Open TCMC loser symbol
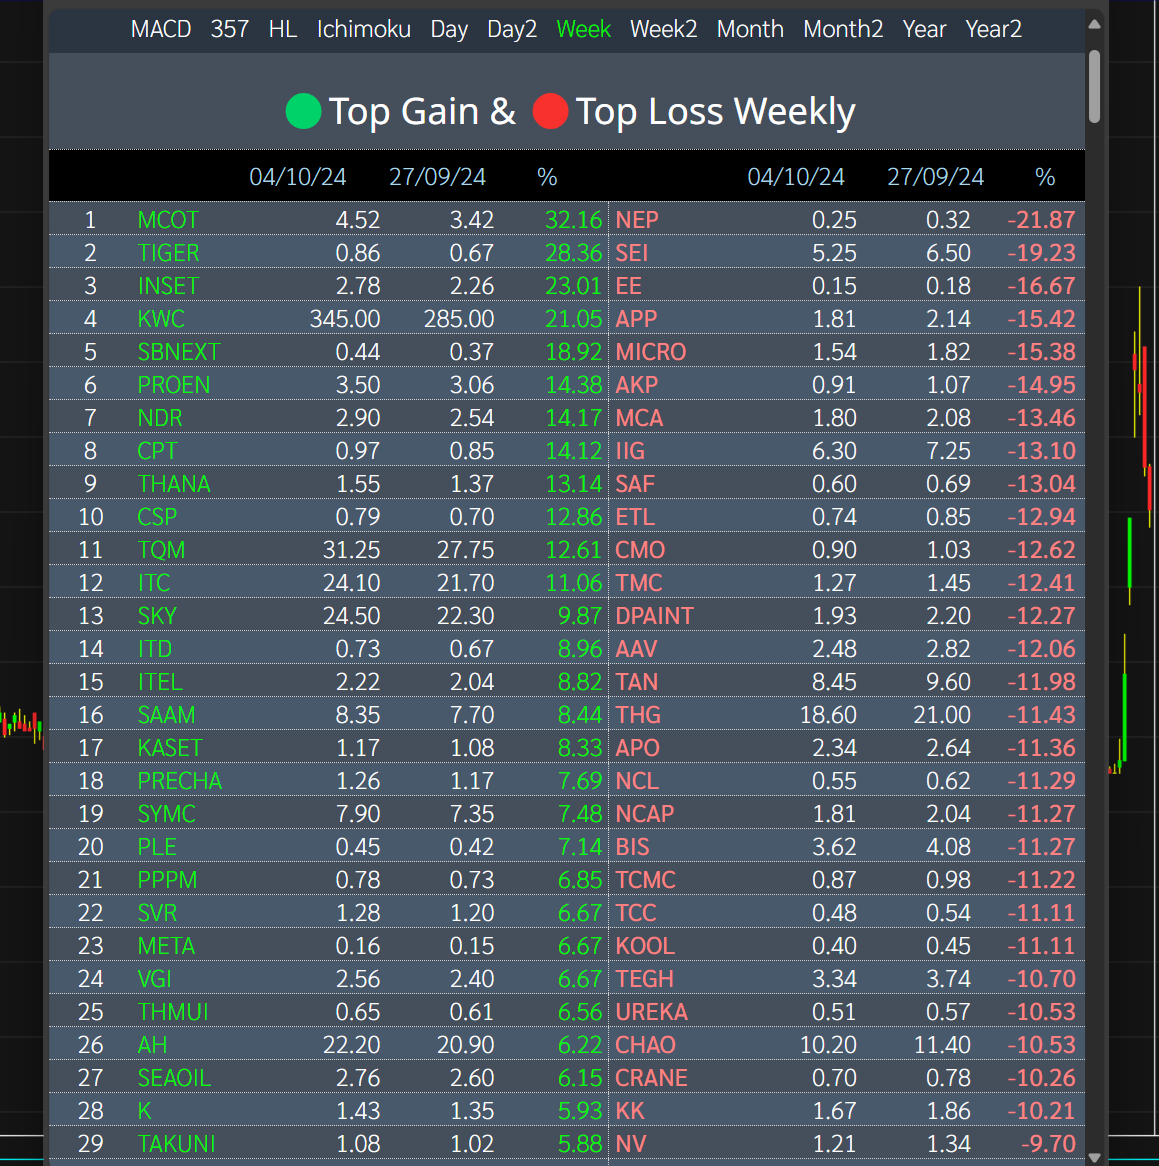The height and width of the screenshot is (1166, 1159). [645, 880]
